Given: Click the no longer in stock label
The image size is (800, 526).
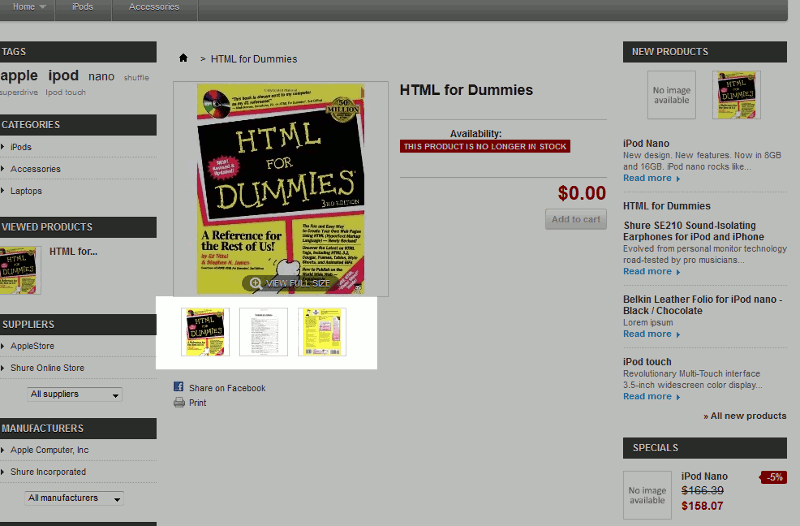Looking at the screenshot, I should pos(485,146).
